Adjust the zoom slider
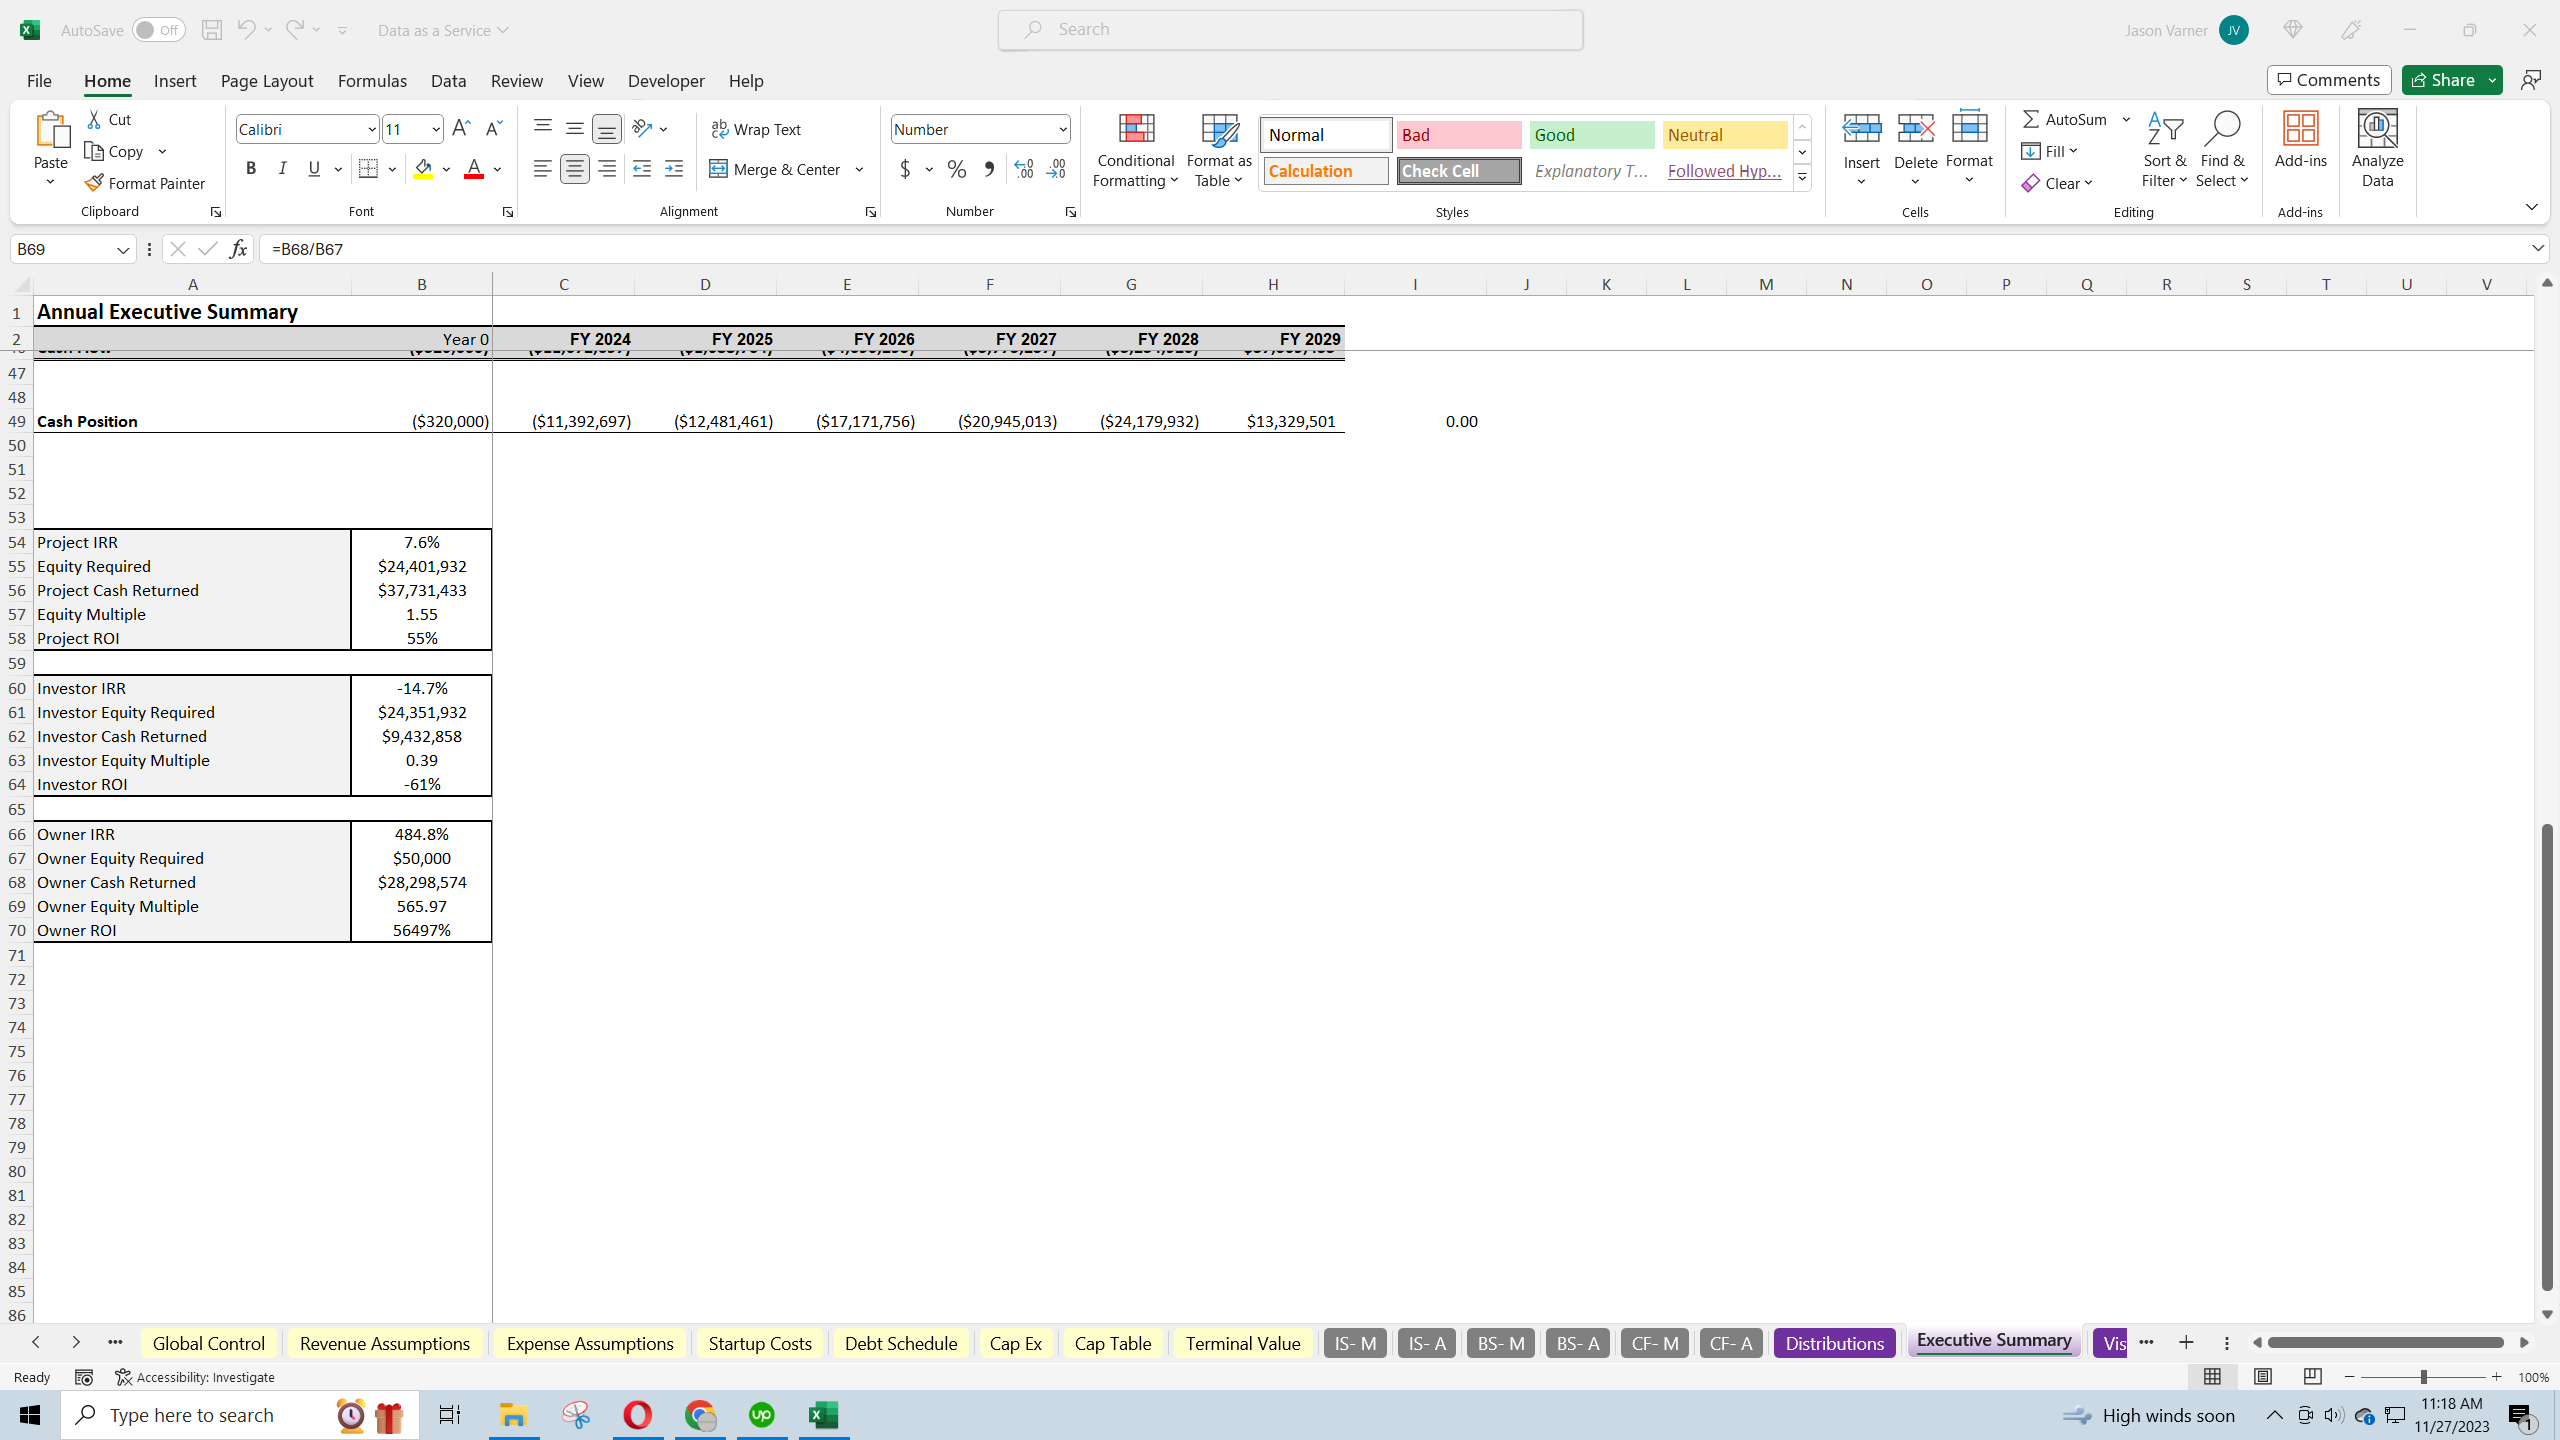The image size is (2560, 1440). (x=2424, y=1376)
